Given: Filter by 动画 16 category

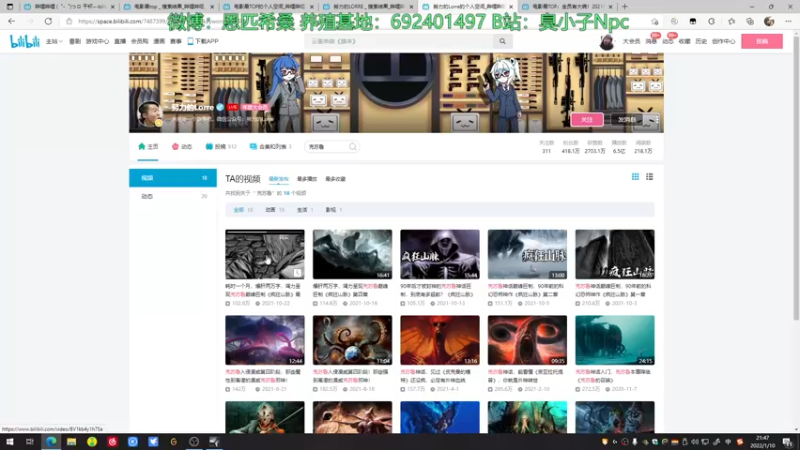Looking at the screenshot, I should click(x=274, y=210).
